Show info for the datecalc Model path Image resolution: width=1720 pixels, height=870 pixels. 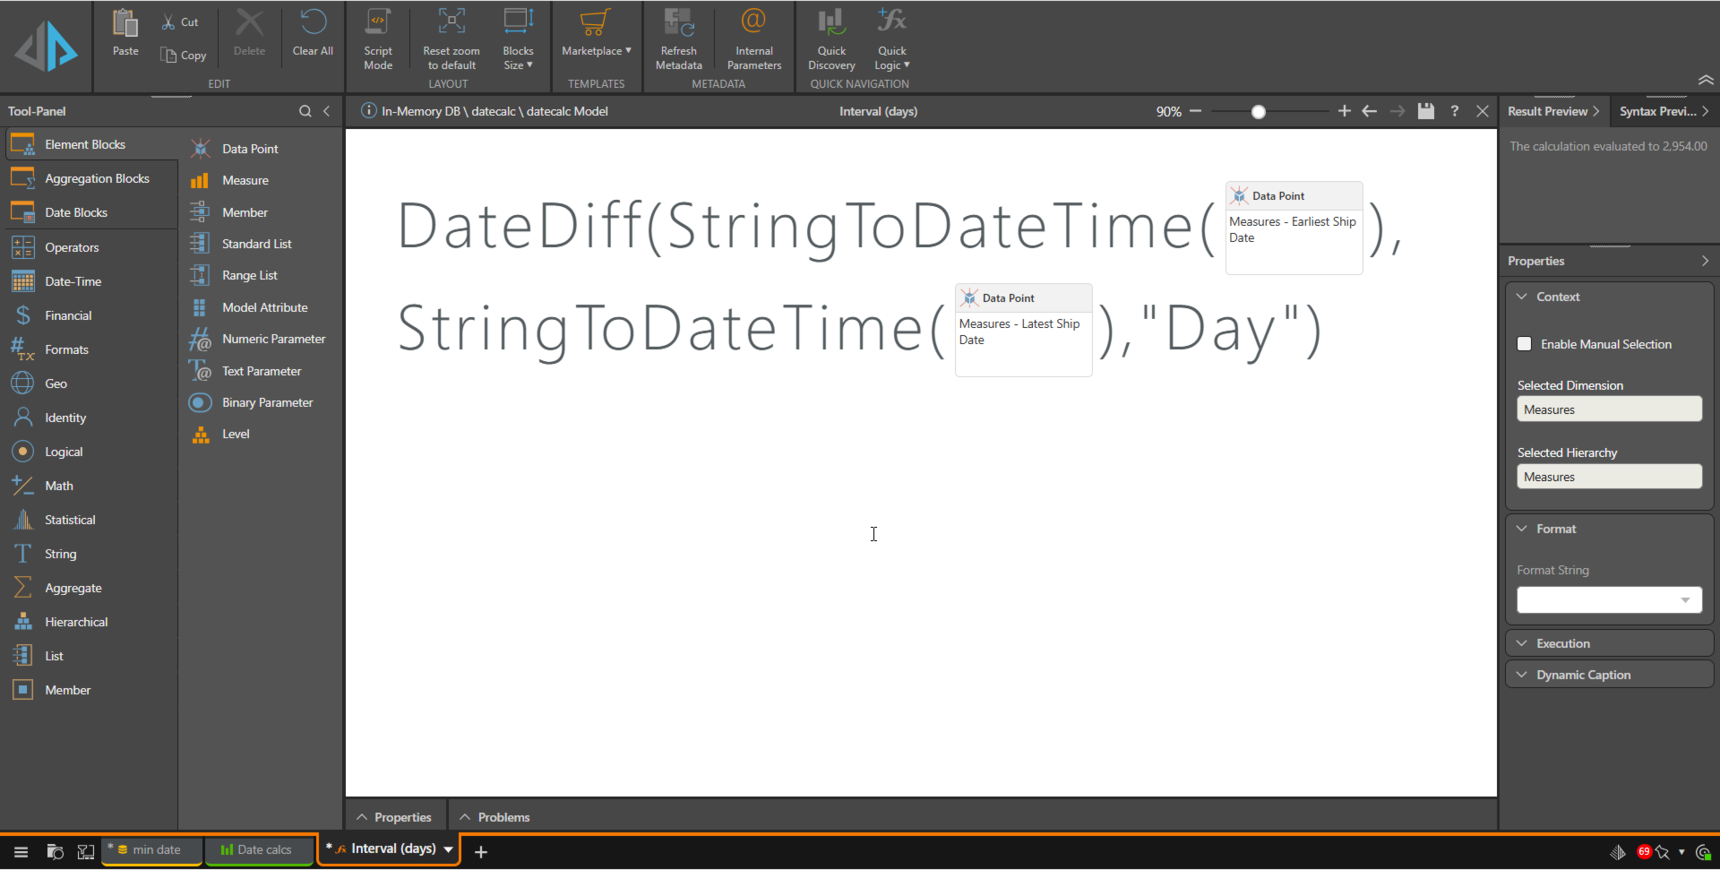[x=369, y=111]
